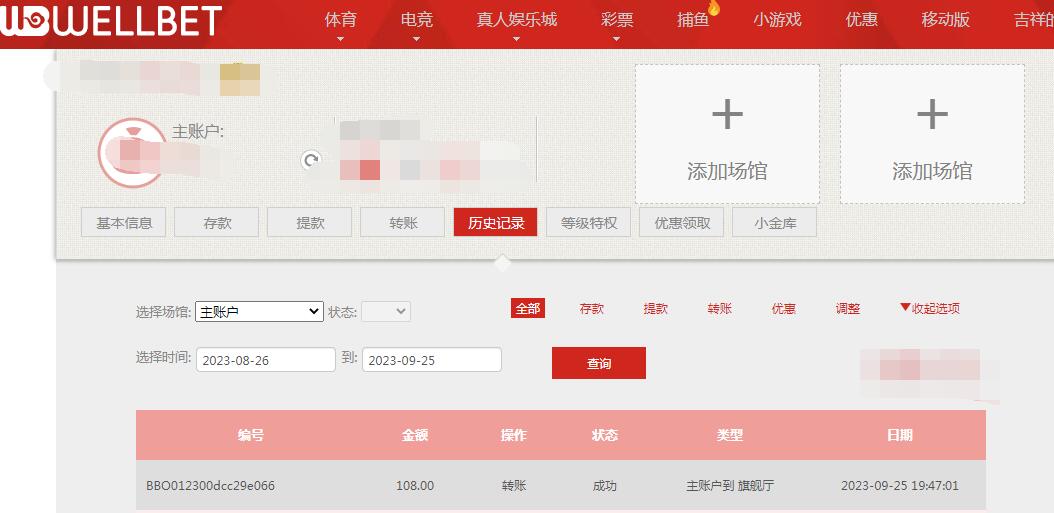Click the start date field 2023-08-26

[266, 360]
